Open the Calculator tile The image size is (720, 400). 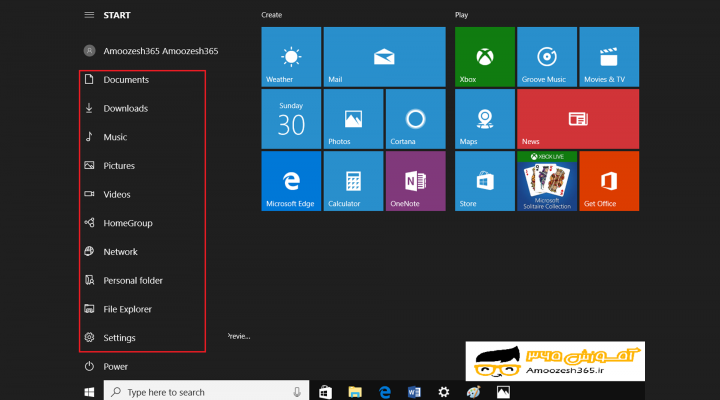point(353,181)
